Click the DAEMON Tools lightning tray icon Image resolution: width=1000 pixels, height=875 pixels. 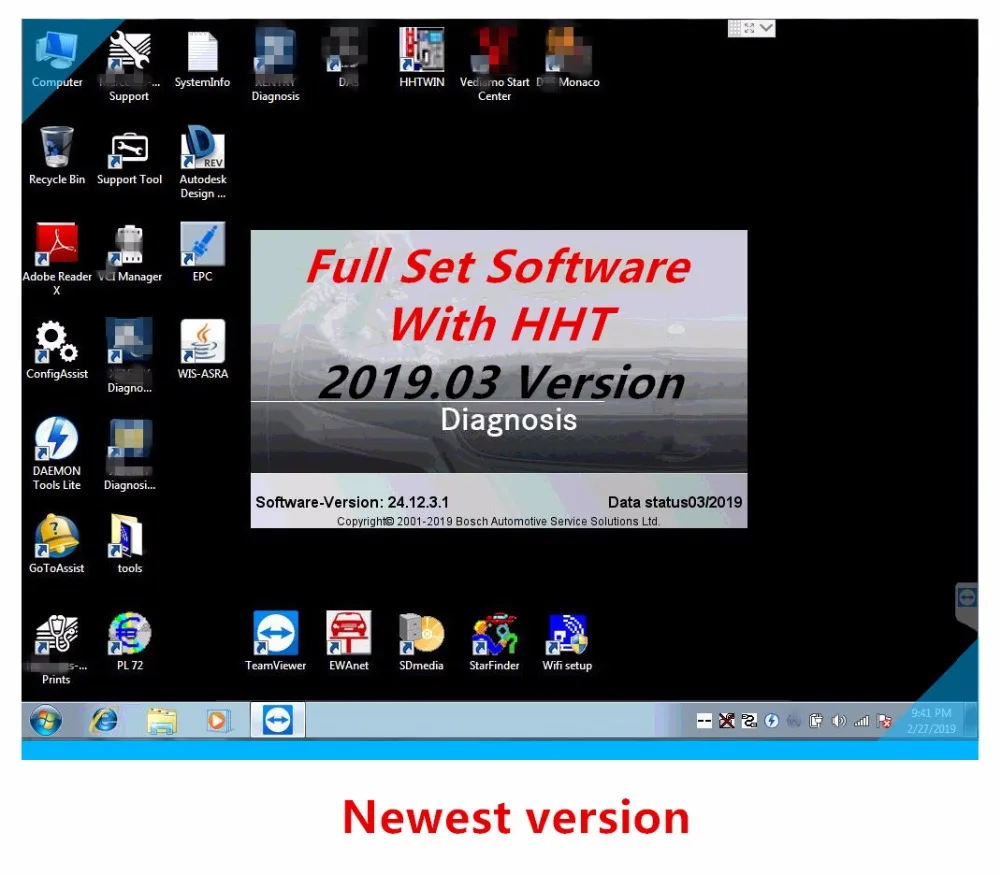(x=771, y=721)
